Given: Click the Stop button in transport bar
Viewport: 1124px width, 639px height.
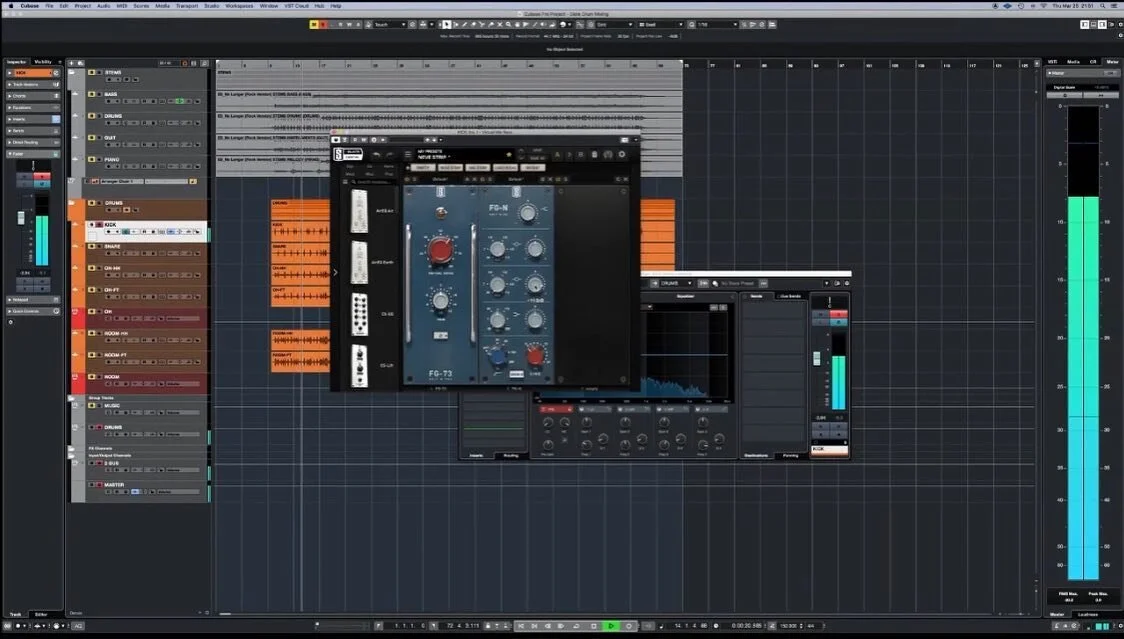Looking at the screenshot, I should point(594,626).
